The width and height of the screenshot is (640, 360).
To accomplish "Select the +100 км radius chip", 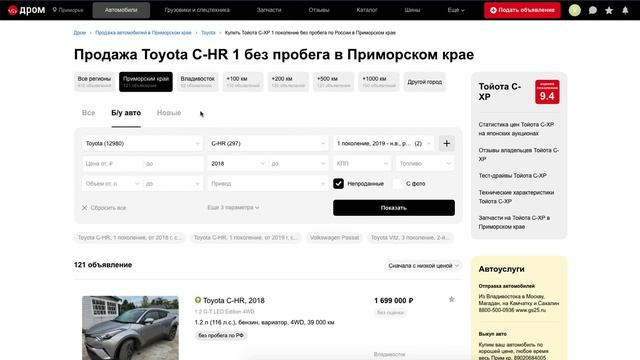I will click(243, 82).
